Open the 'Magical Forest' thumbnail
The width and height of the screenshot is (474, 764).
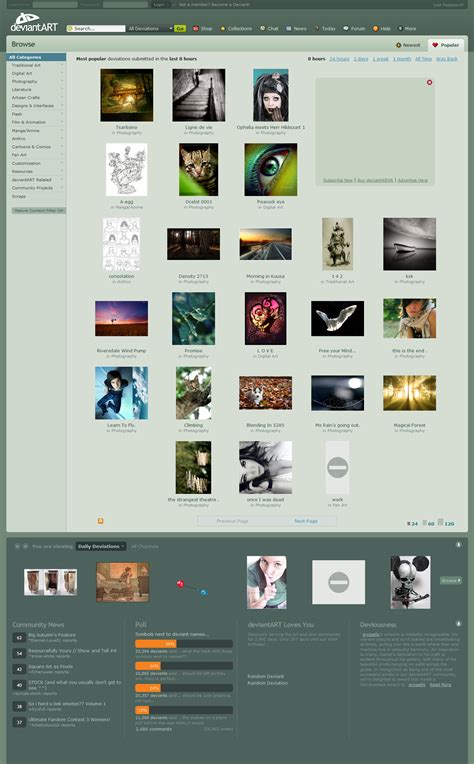point(409,393)
